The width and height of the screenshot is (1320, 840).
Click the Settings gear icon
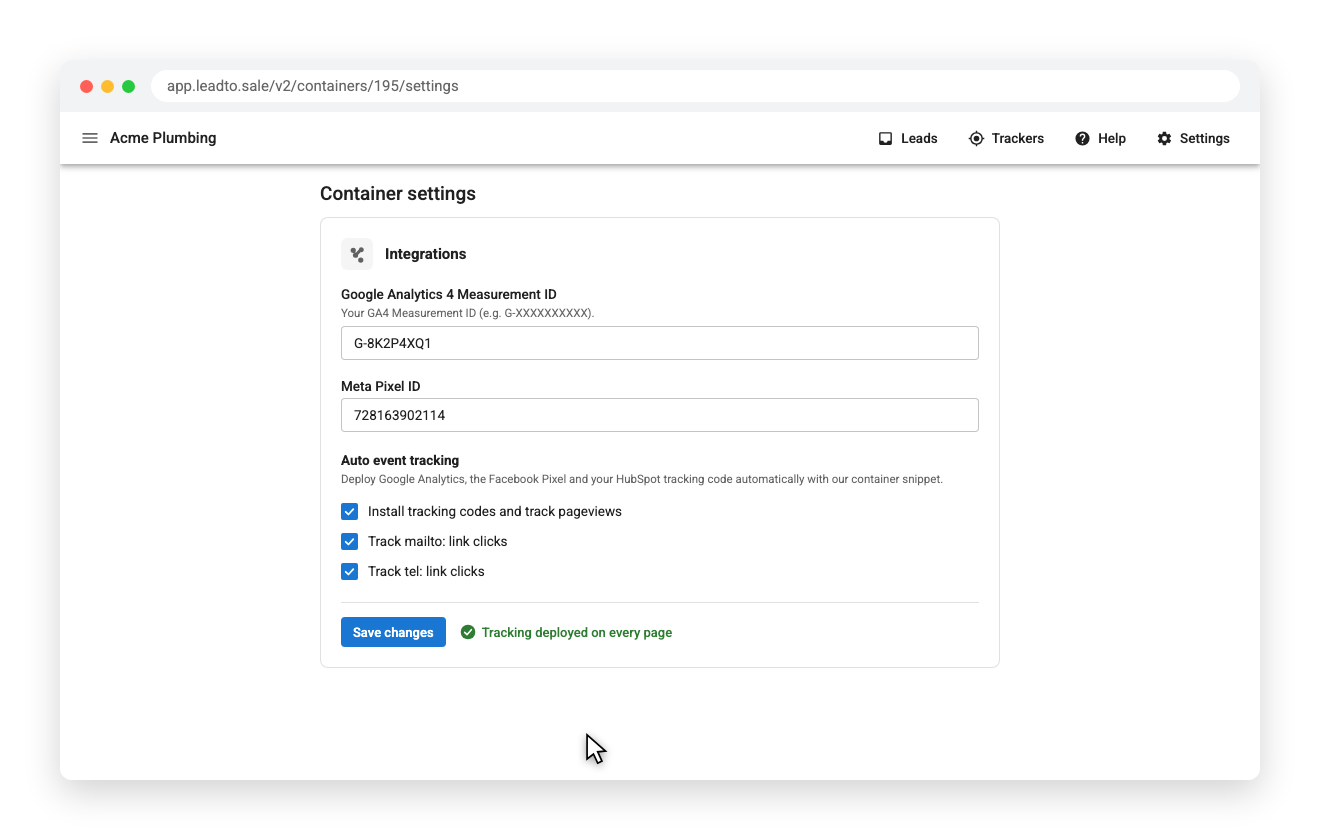pos(1164,139)
